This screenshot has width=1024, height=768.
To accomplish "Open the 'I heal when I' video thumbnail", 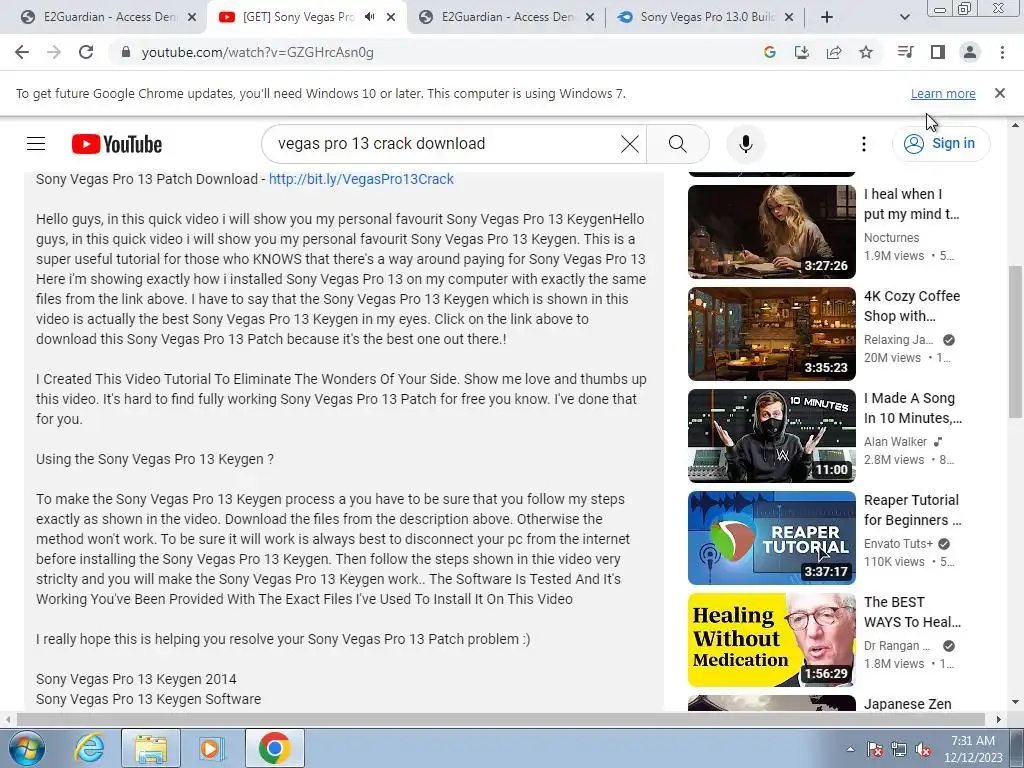I will tap(771, 232).
